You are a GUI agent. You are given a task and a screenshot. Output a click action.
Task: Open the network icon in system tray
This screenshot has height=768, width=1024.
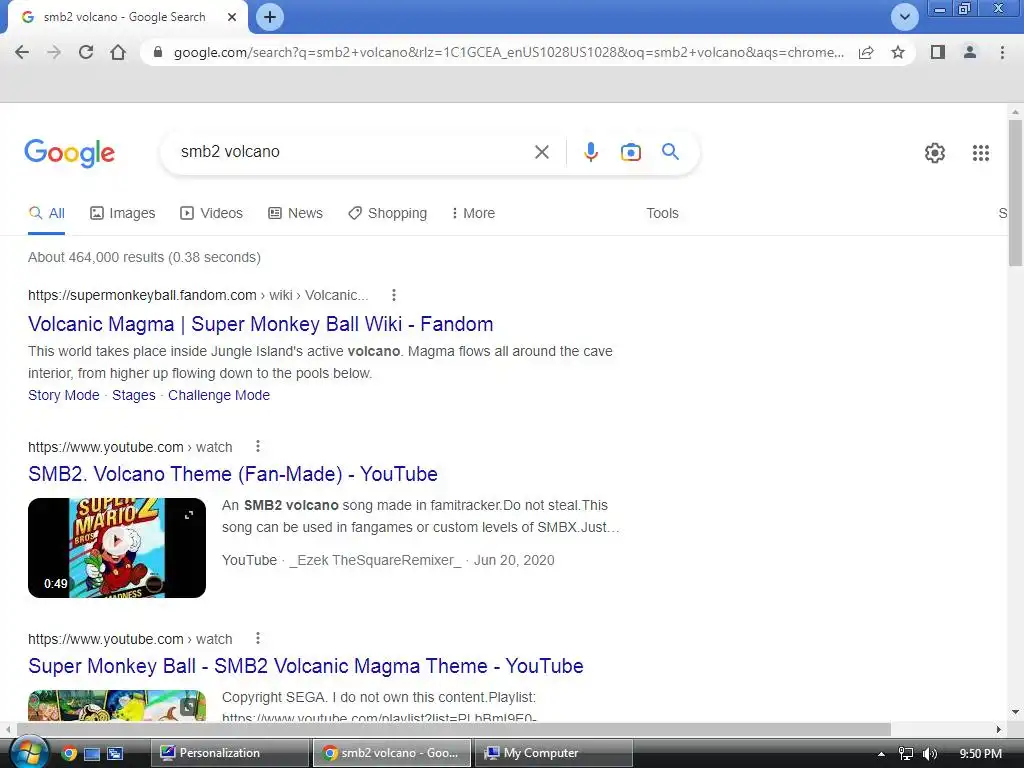tap(906, 754)
